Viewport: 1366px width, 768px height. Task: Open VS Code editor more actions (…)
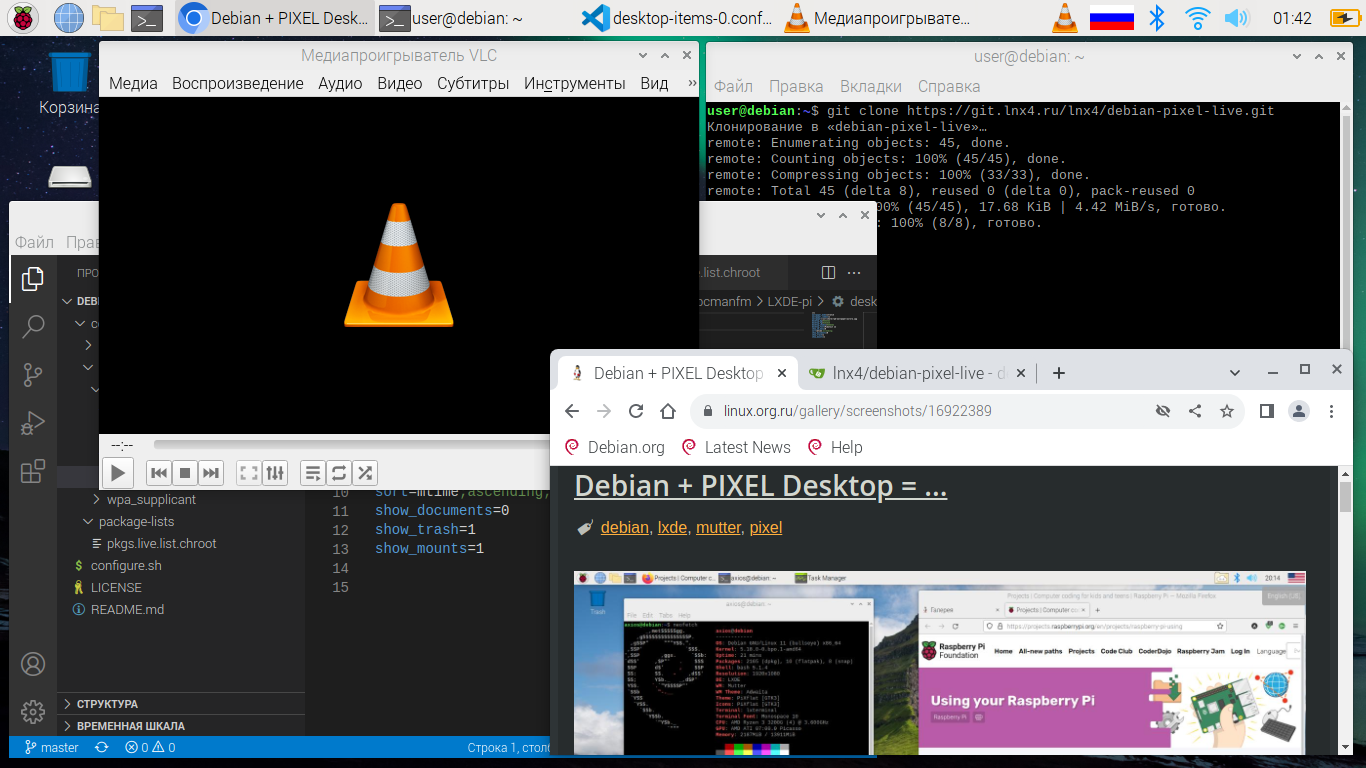point(854,272)
